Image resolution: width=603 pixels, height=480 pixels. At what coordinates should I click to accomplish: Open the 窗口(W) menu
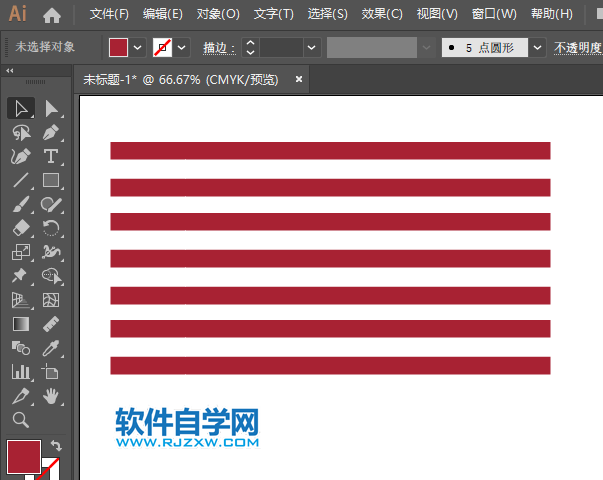point(494,14)
